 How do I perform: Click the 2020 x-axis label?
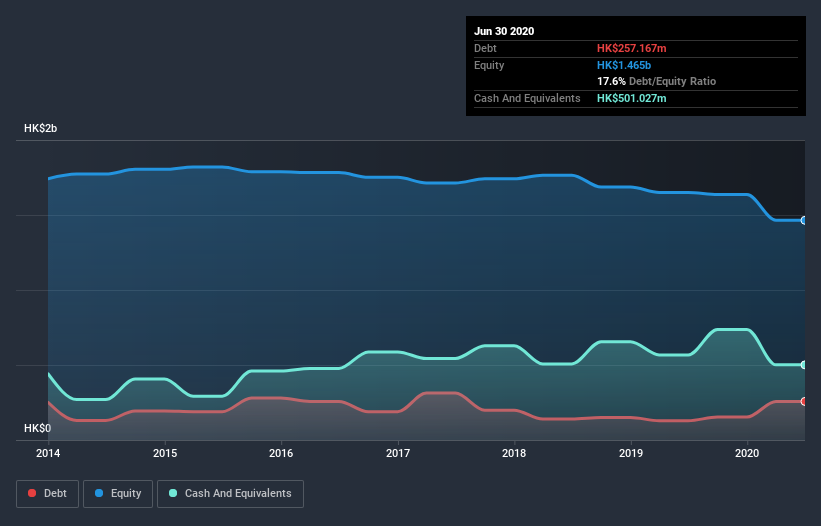pos(747,453)
